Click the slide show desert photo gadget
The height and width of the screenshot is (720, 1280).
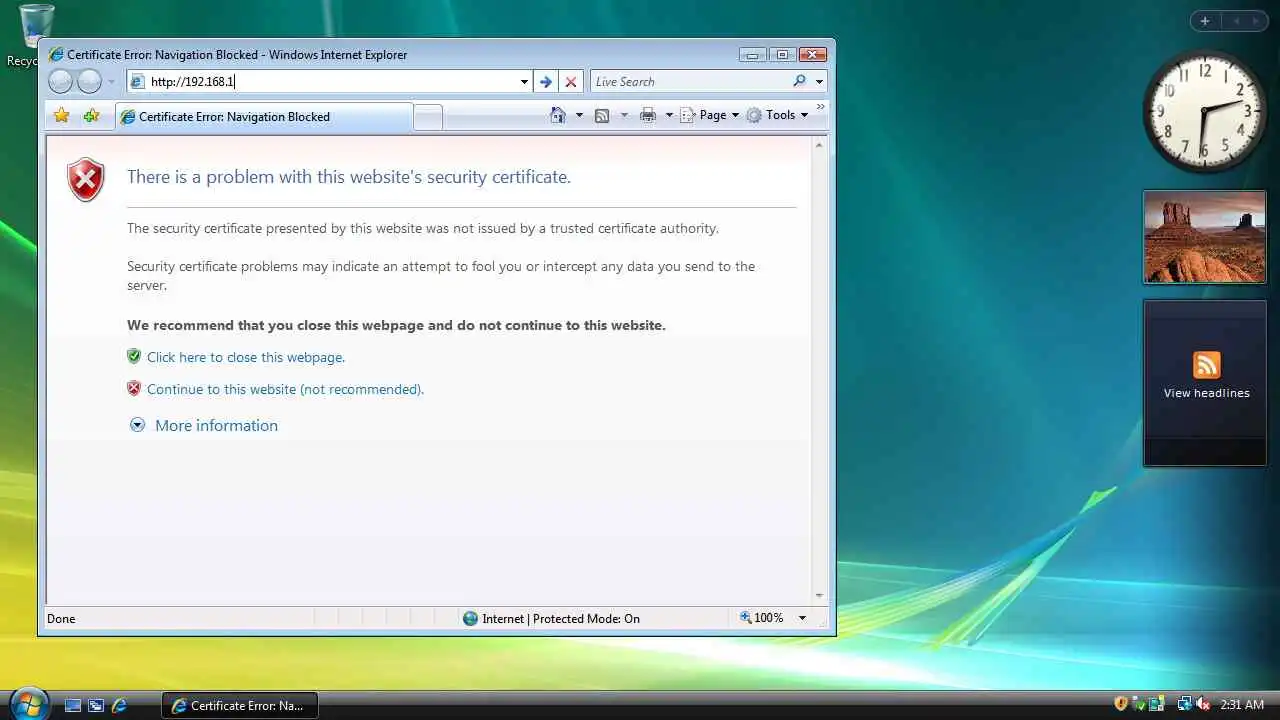(1204, 237)
